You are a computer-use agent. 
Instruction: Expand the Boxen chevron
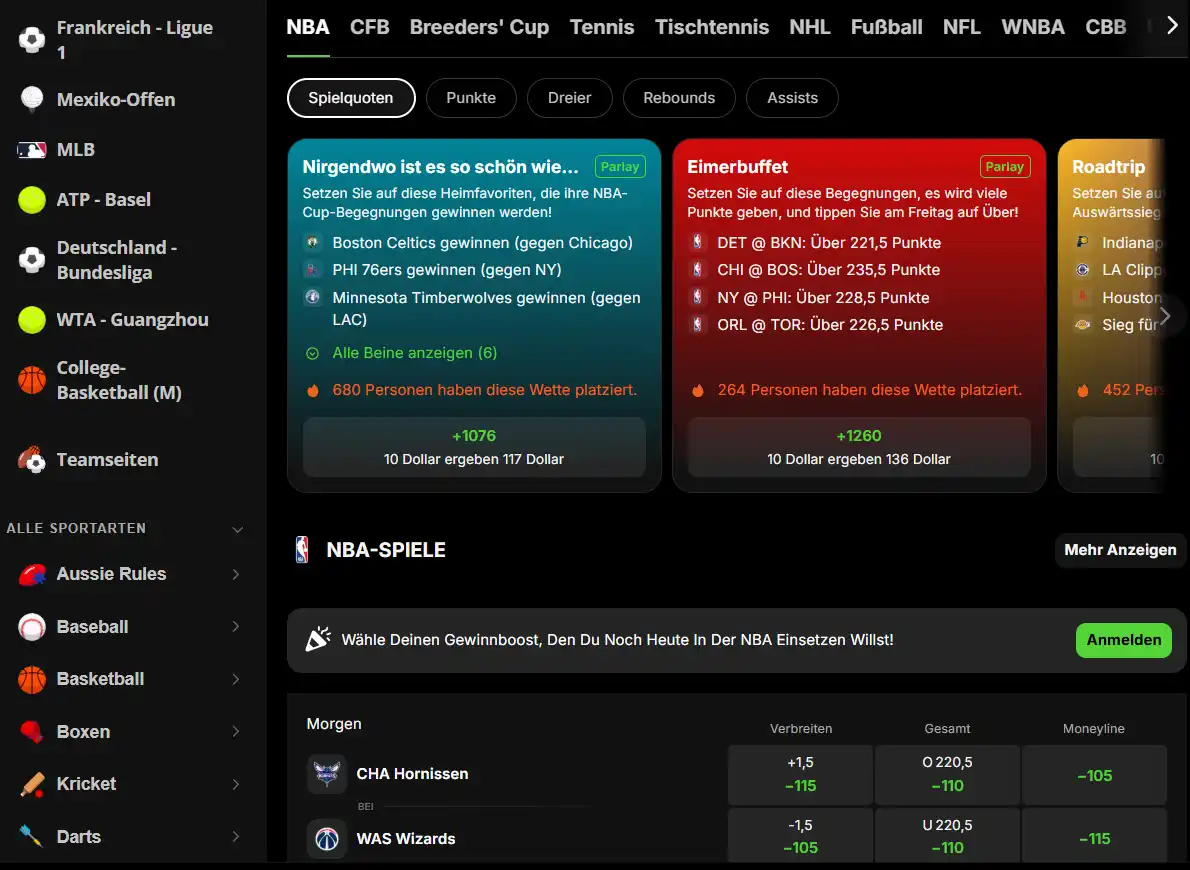pyautogui.click(x=236, y=731)
